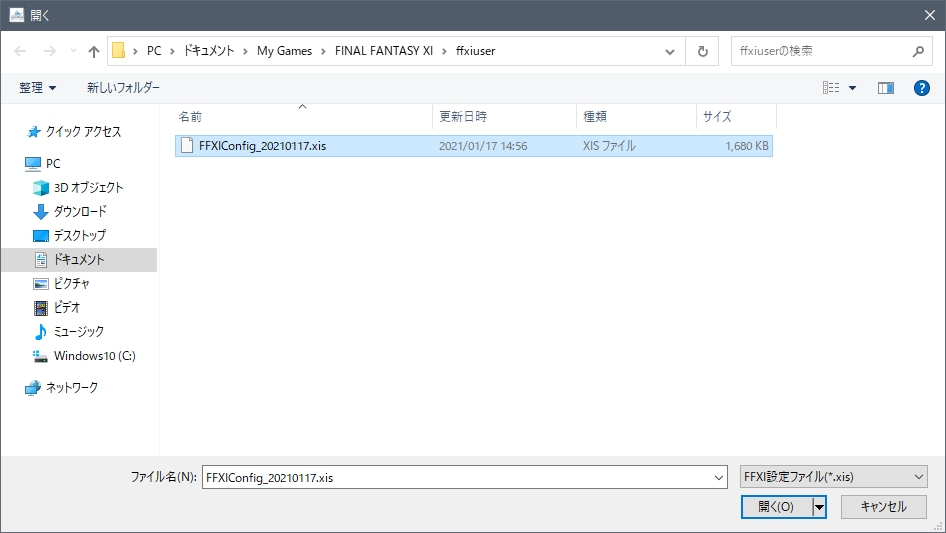Open Windows10 (C:) drive in sidebar
This screenshot has height=533, width=946.
click(x=95, y=356)
